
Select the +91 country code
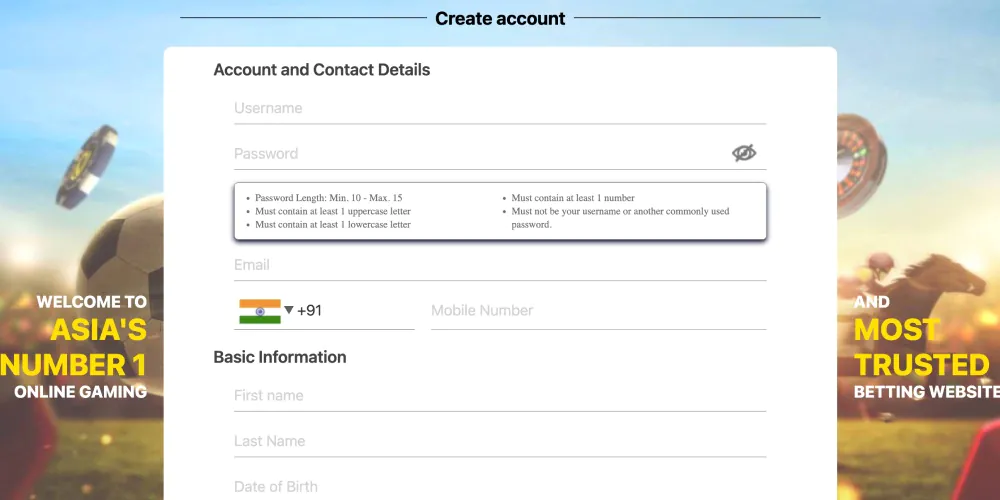310,311
